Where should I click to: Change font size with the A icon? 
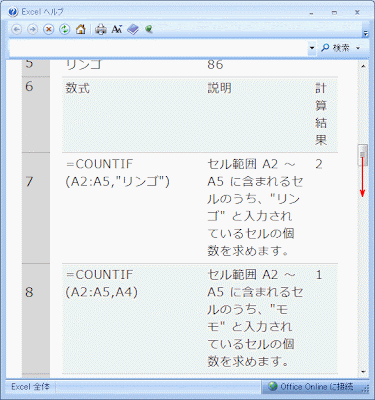point(116,30)
